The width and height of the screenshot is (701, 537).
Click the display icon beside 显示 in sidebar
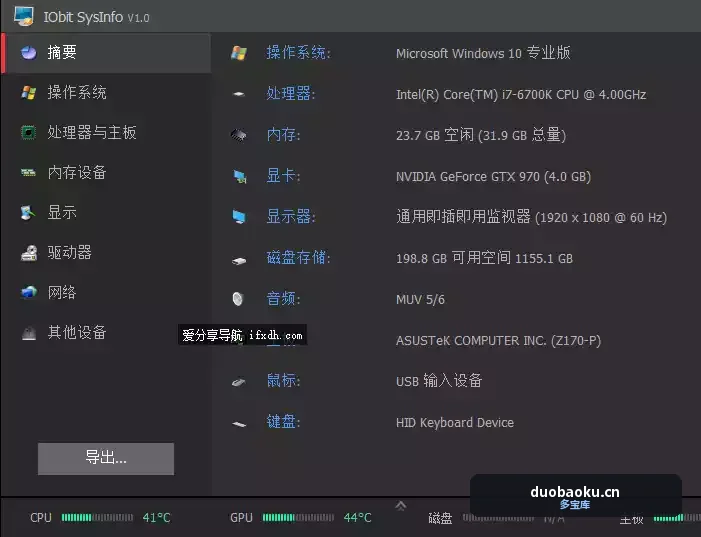coord(28,212)
